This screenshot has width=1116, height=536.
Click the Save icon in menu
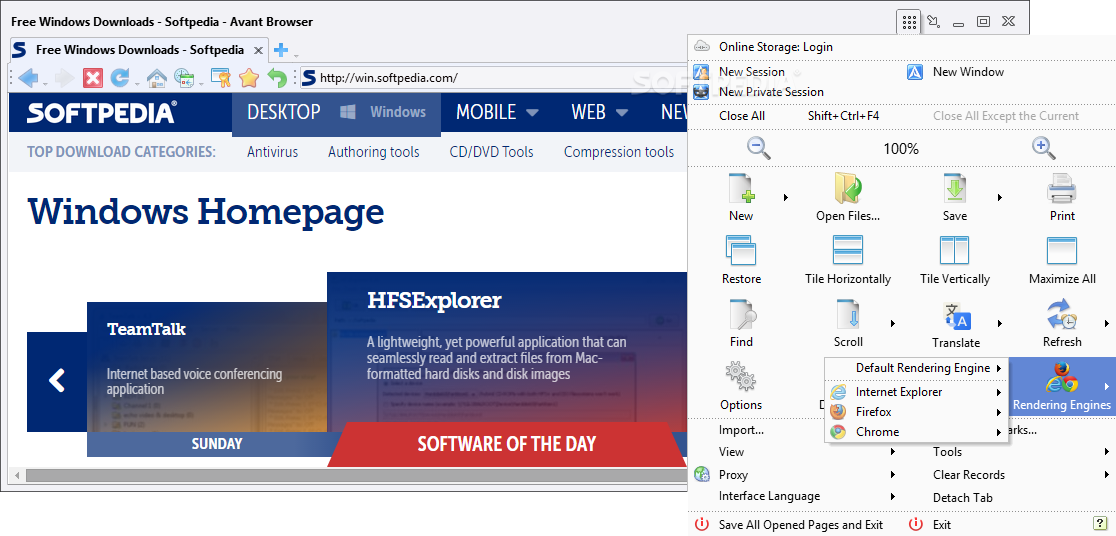coord(954,189)
